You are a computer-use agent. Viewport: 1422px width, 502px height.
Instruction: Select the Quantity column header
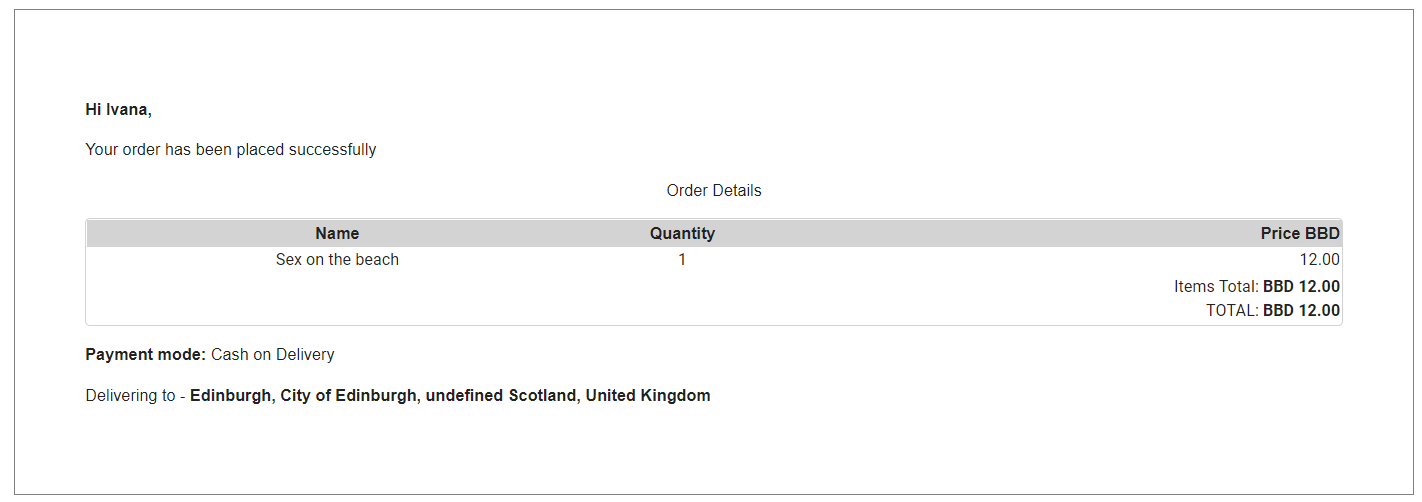[682, 234]
